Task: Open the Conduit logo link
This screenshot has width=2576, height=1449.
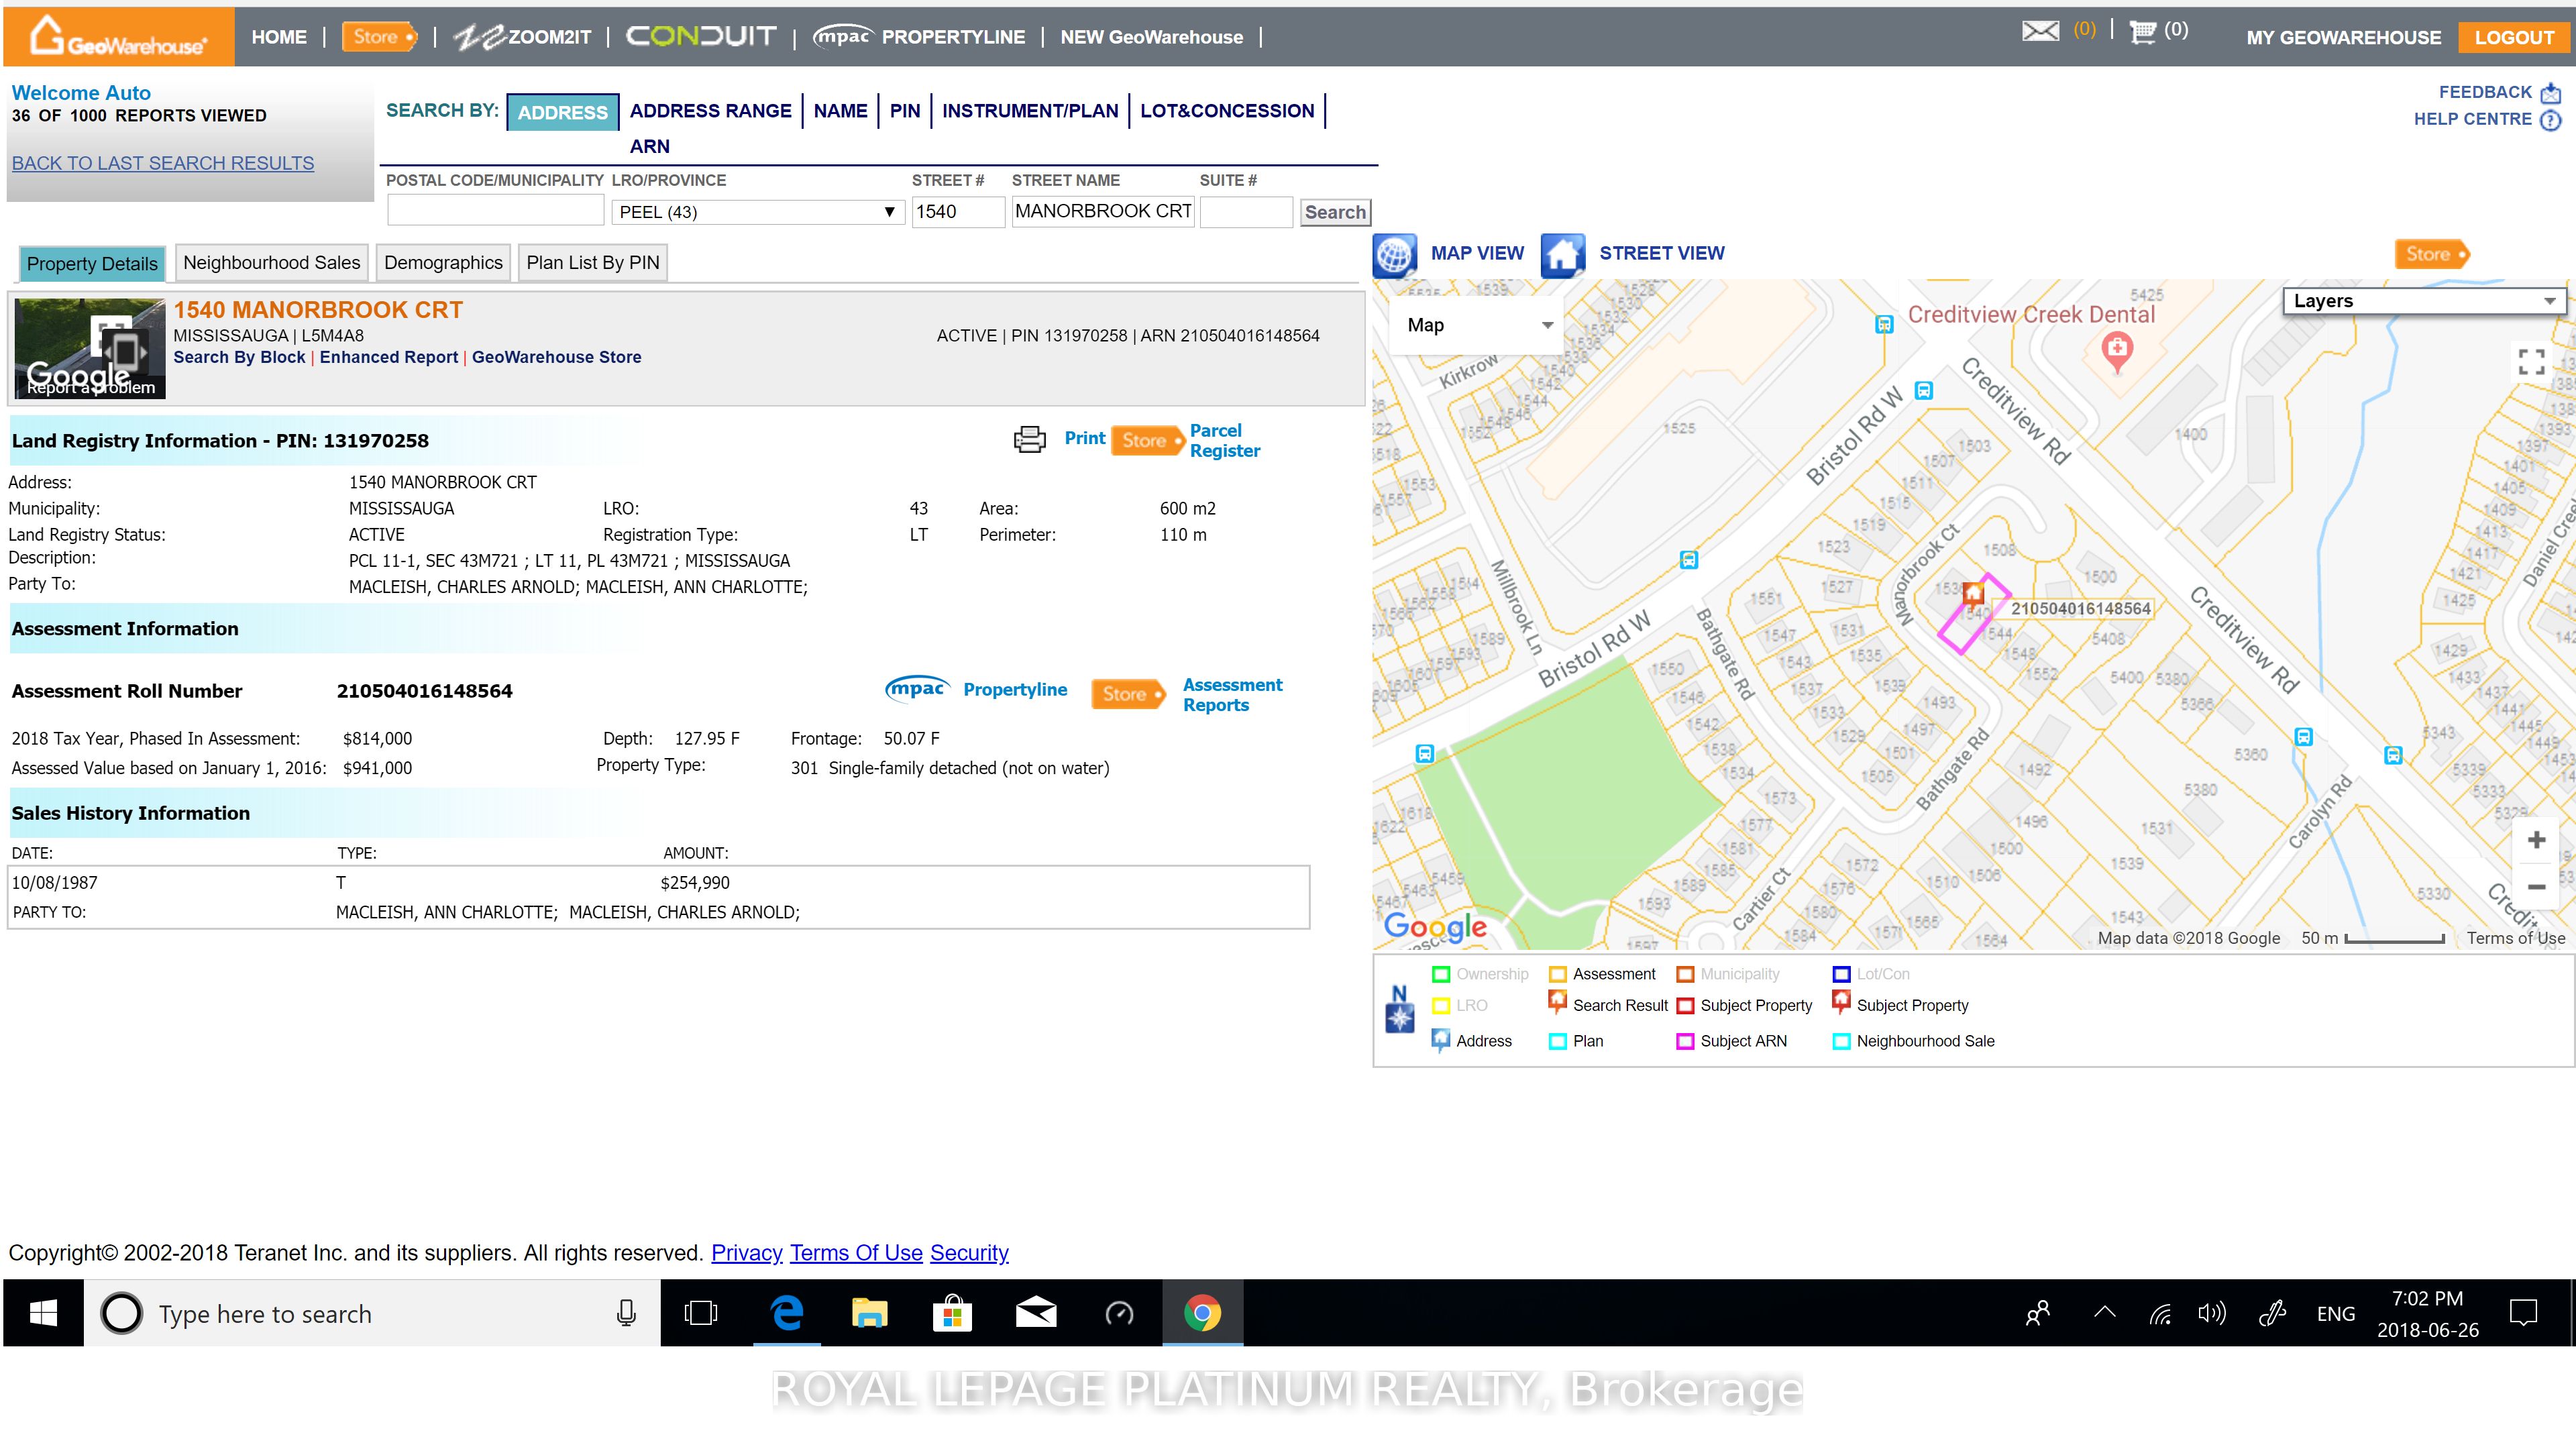Action: [x=700, y=37]
